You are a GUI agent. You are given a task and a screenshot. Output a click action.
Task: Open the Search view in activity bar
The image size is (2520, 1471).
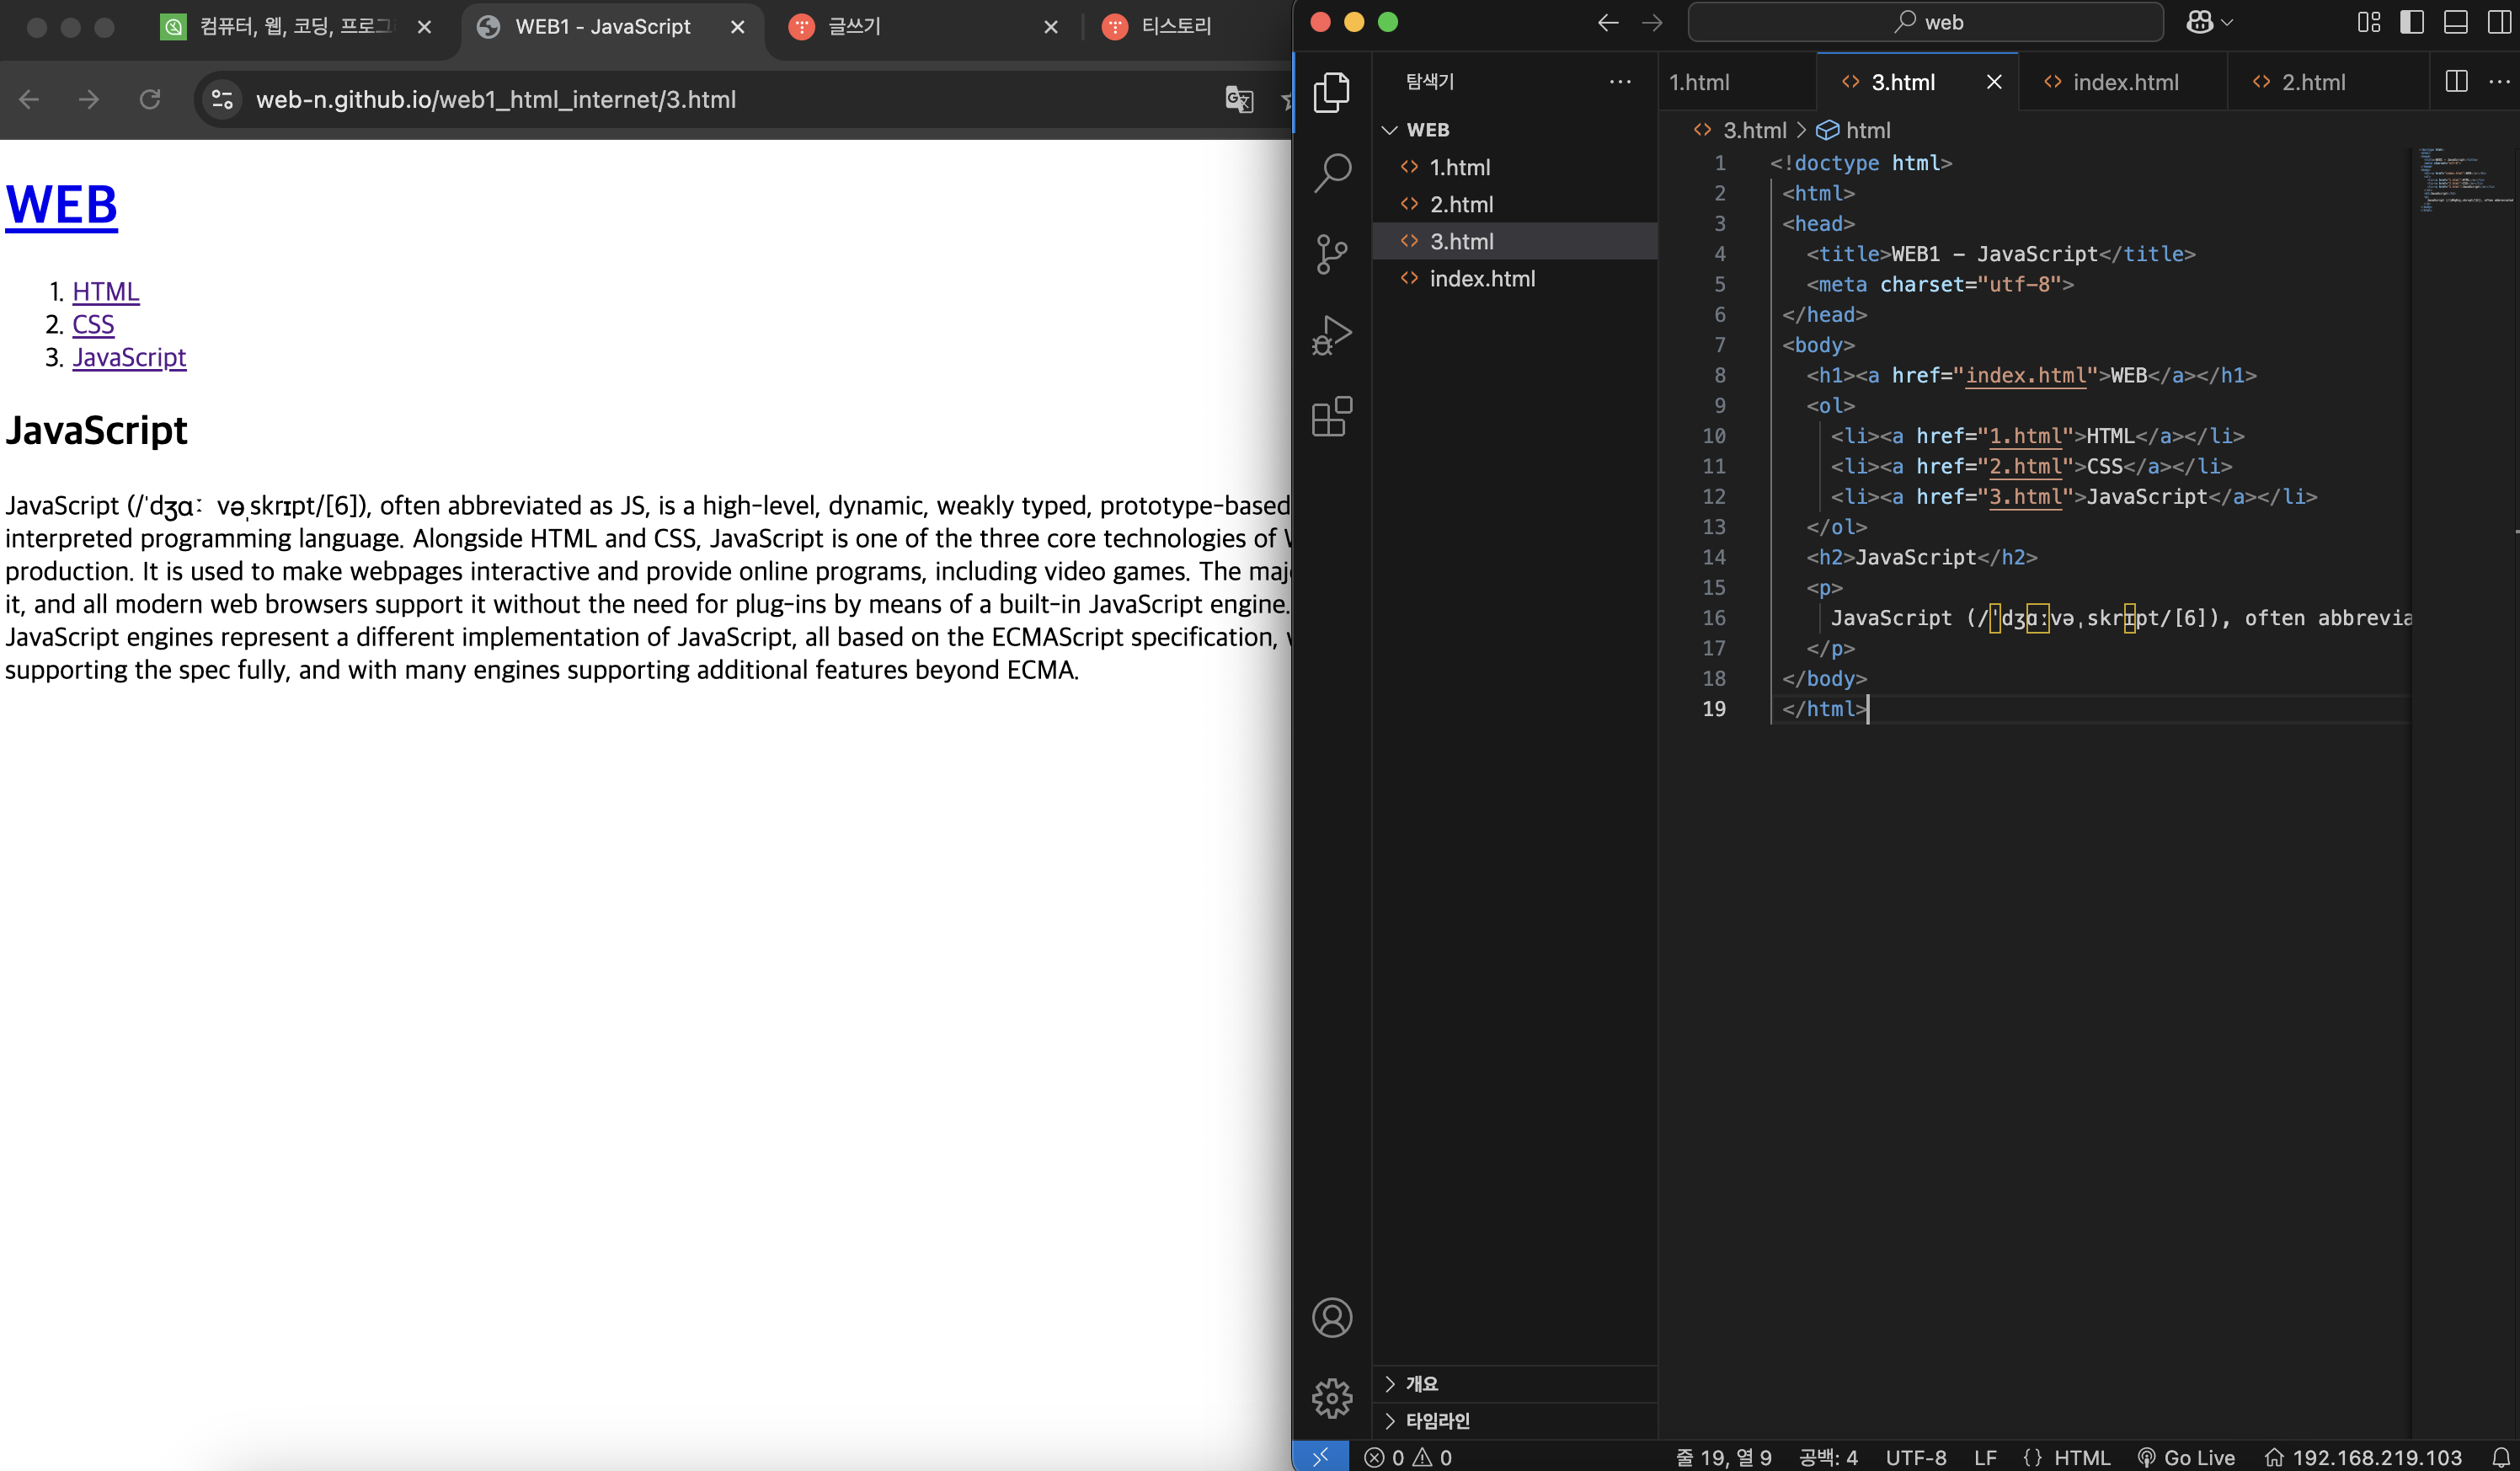[x=1331, y=173]
